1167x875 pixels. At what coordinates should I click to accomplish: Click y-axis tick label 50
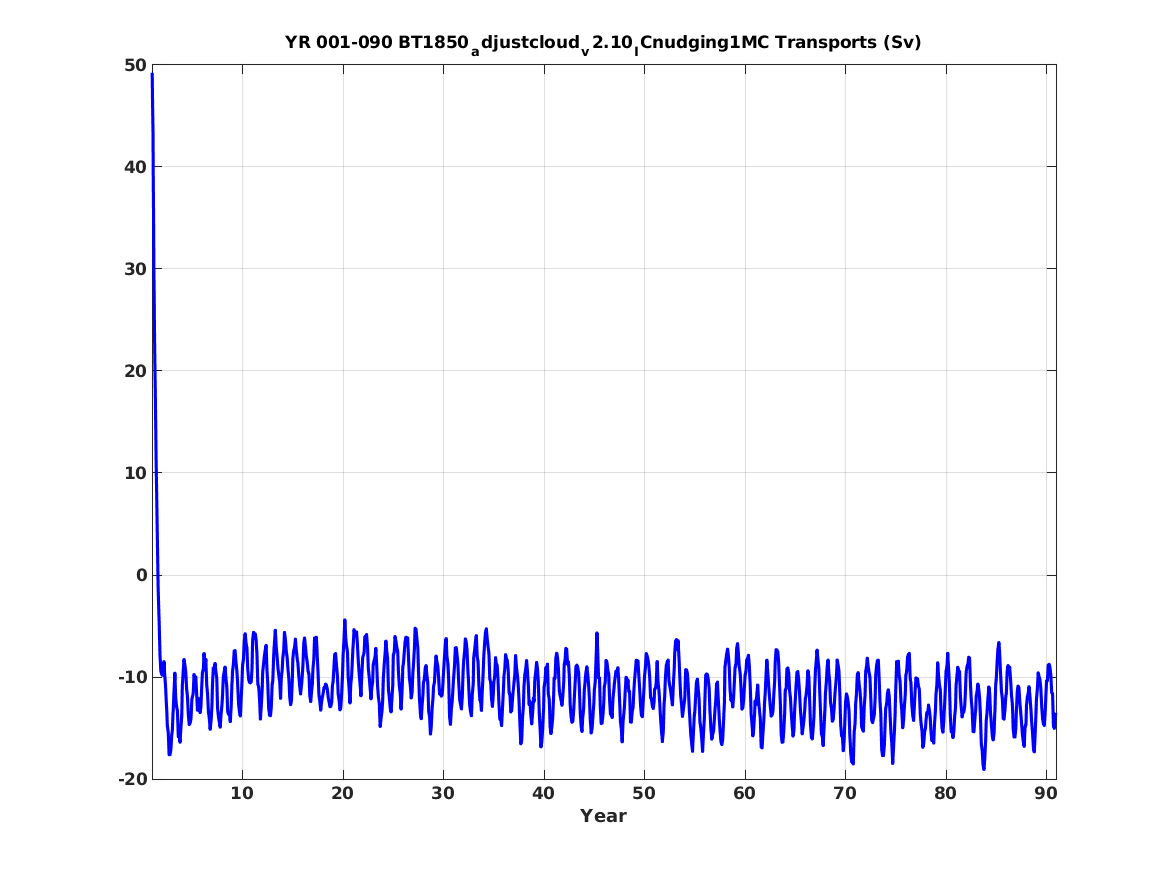135,65
